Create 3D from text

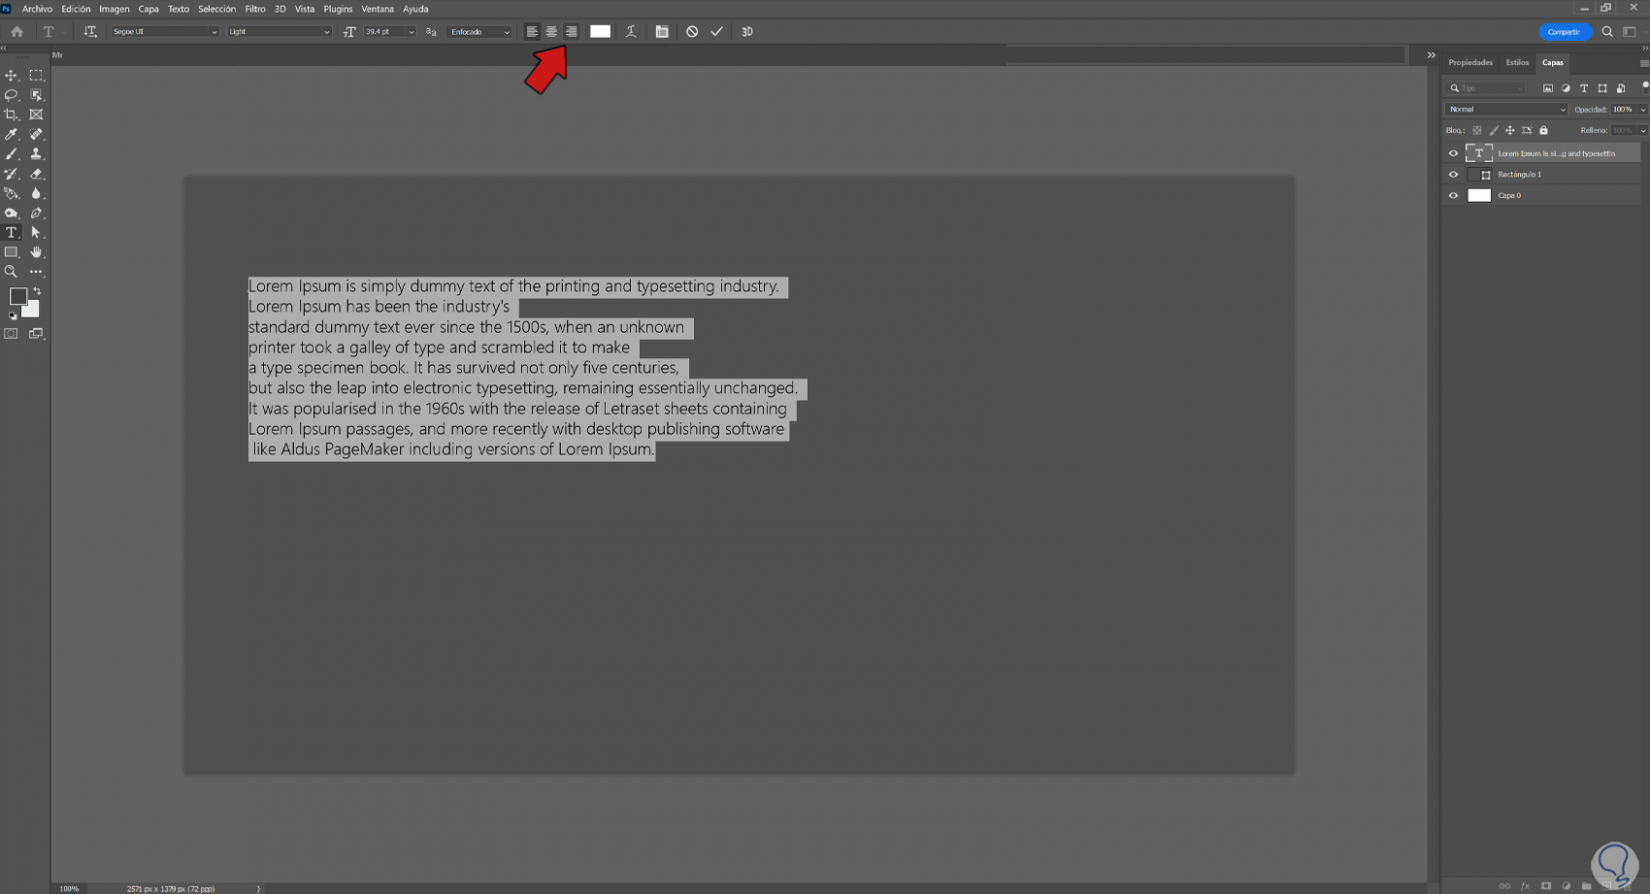tap(747, 32)
